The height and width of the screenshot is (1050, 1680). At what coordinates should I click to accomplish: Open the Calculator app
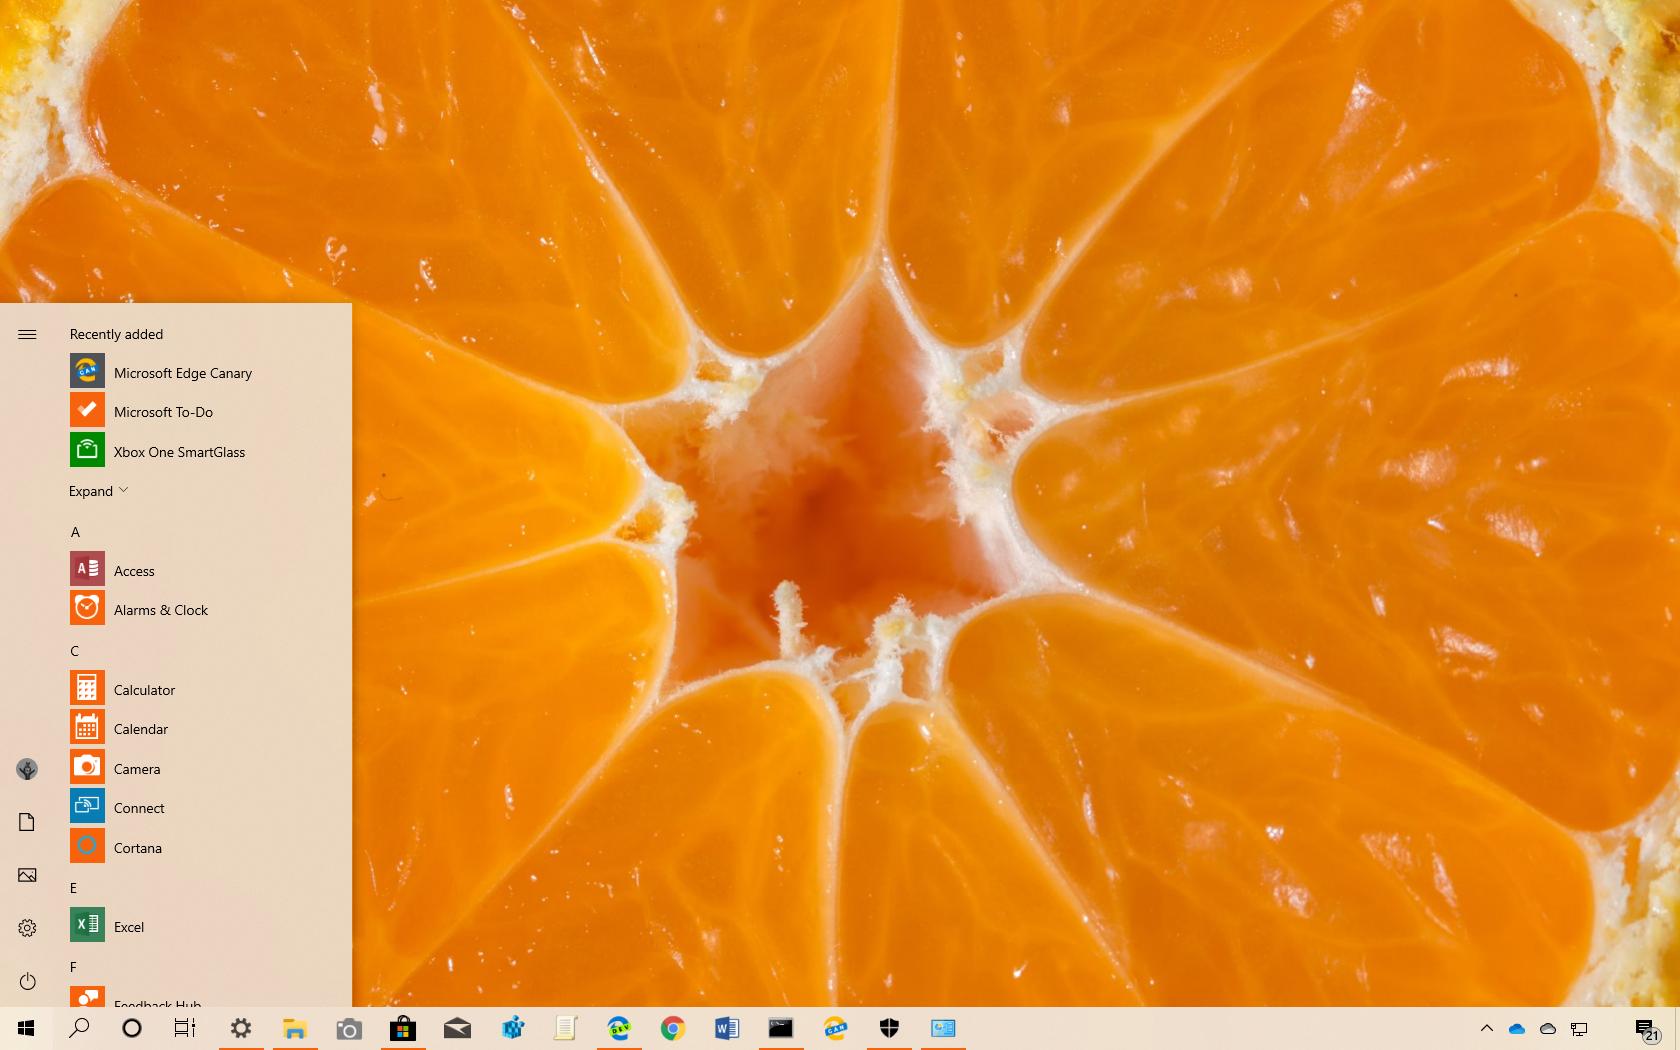tap(144, 689)
